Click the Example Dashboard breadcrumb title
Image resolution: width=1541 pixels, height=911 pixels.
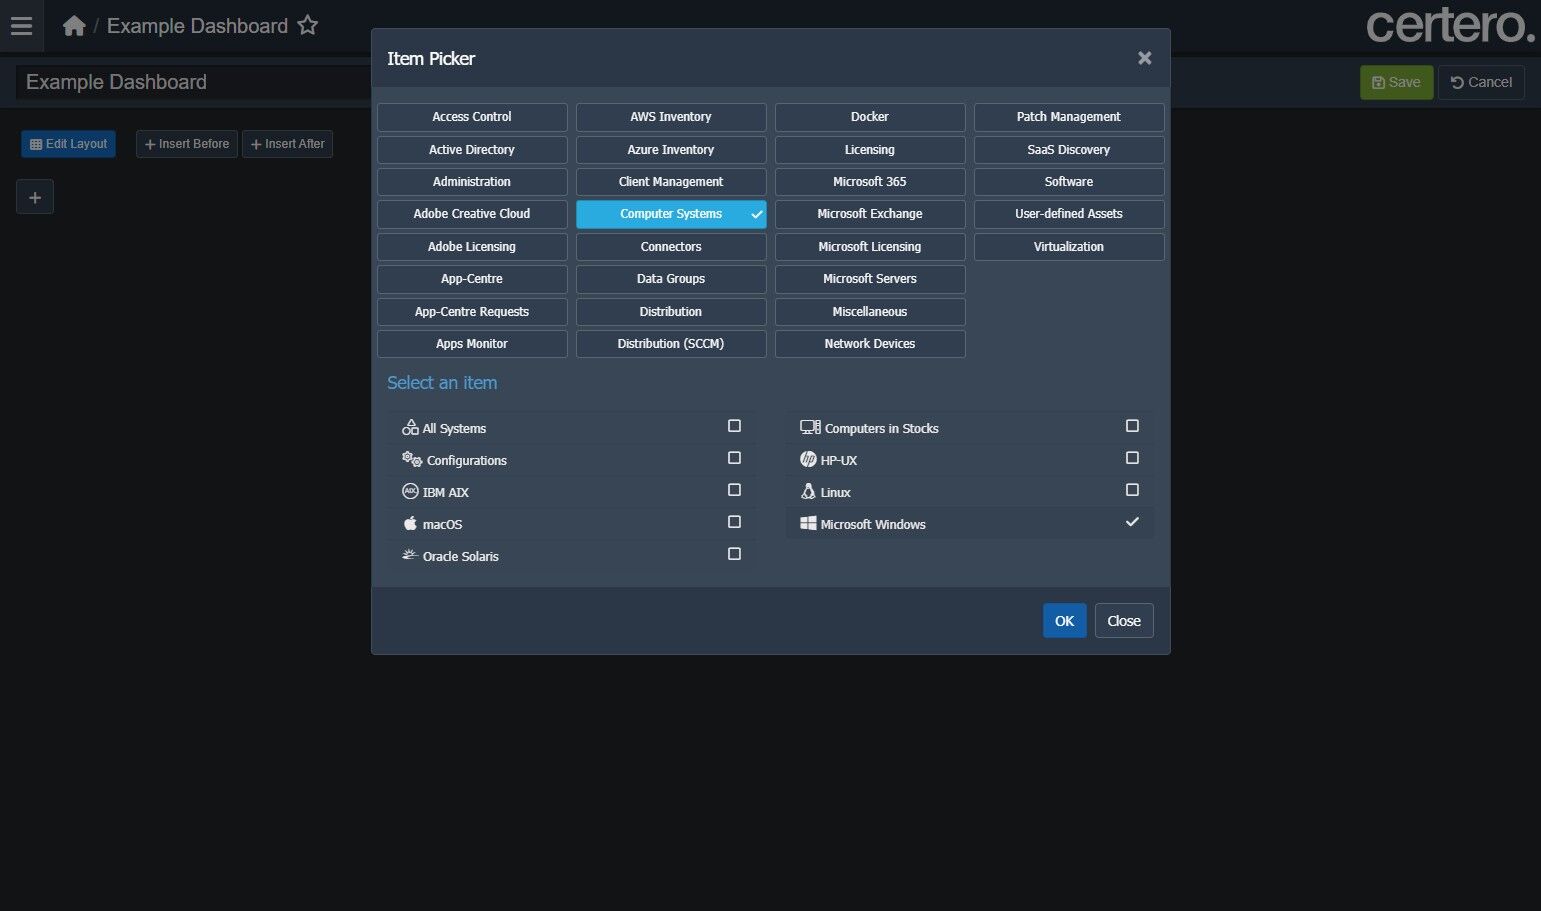[x=197, y=26]
